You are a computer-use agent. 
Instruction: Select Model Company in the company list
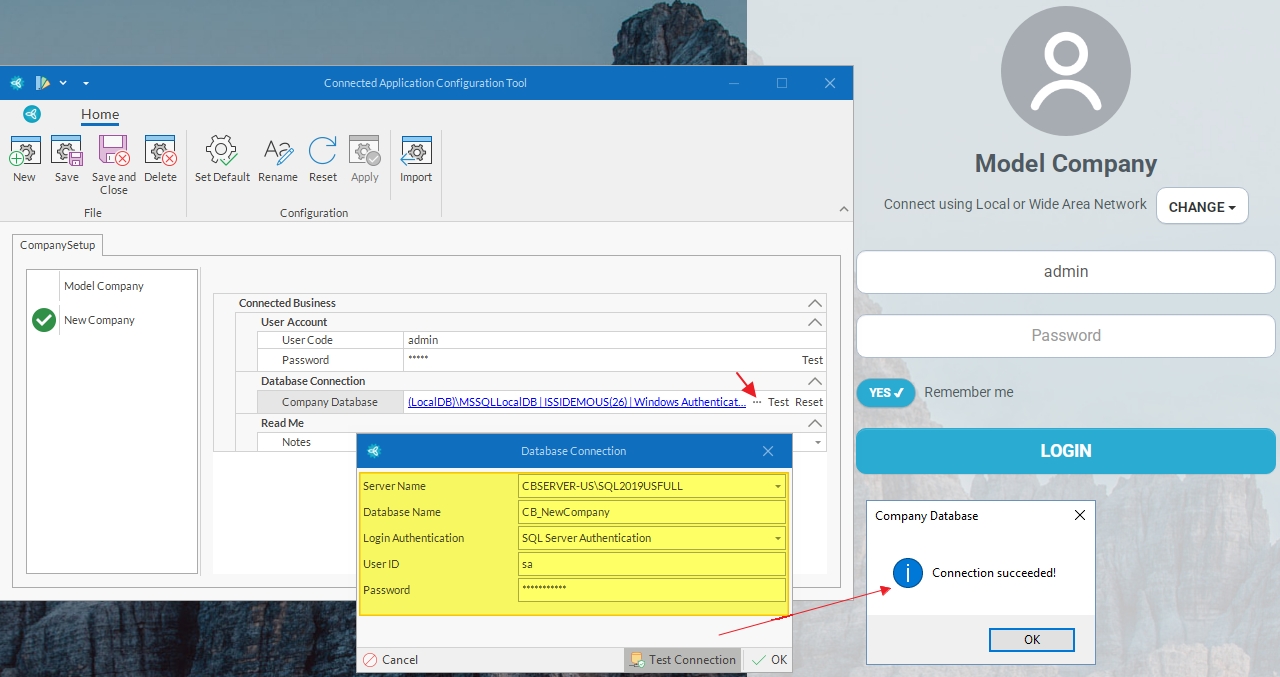pos(104,286)
